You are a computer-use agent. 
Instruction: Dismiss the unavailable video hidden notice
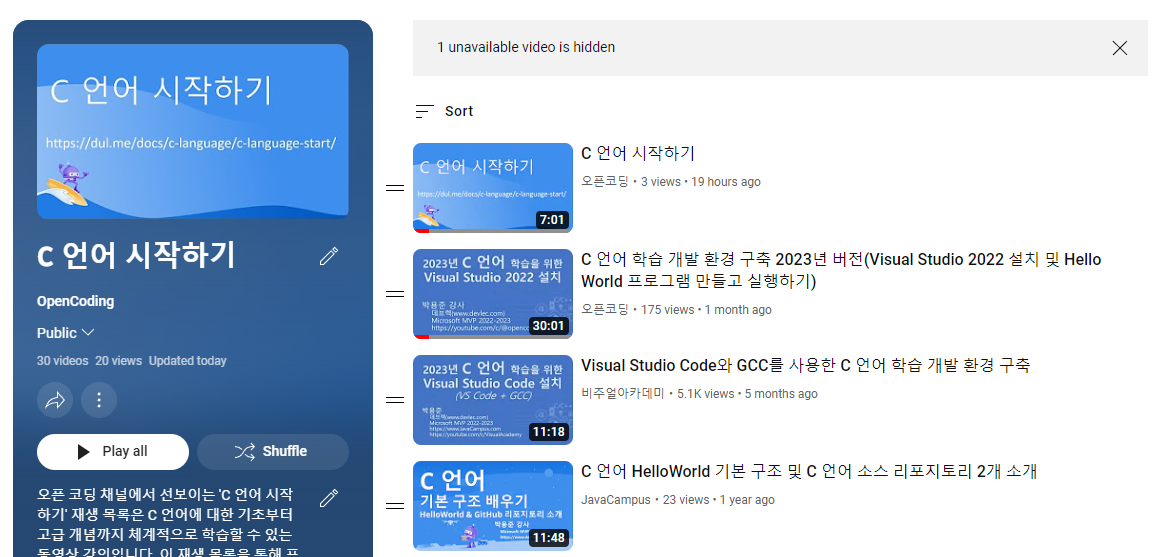point(1120,48)
